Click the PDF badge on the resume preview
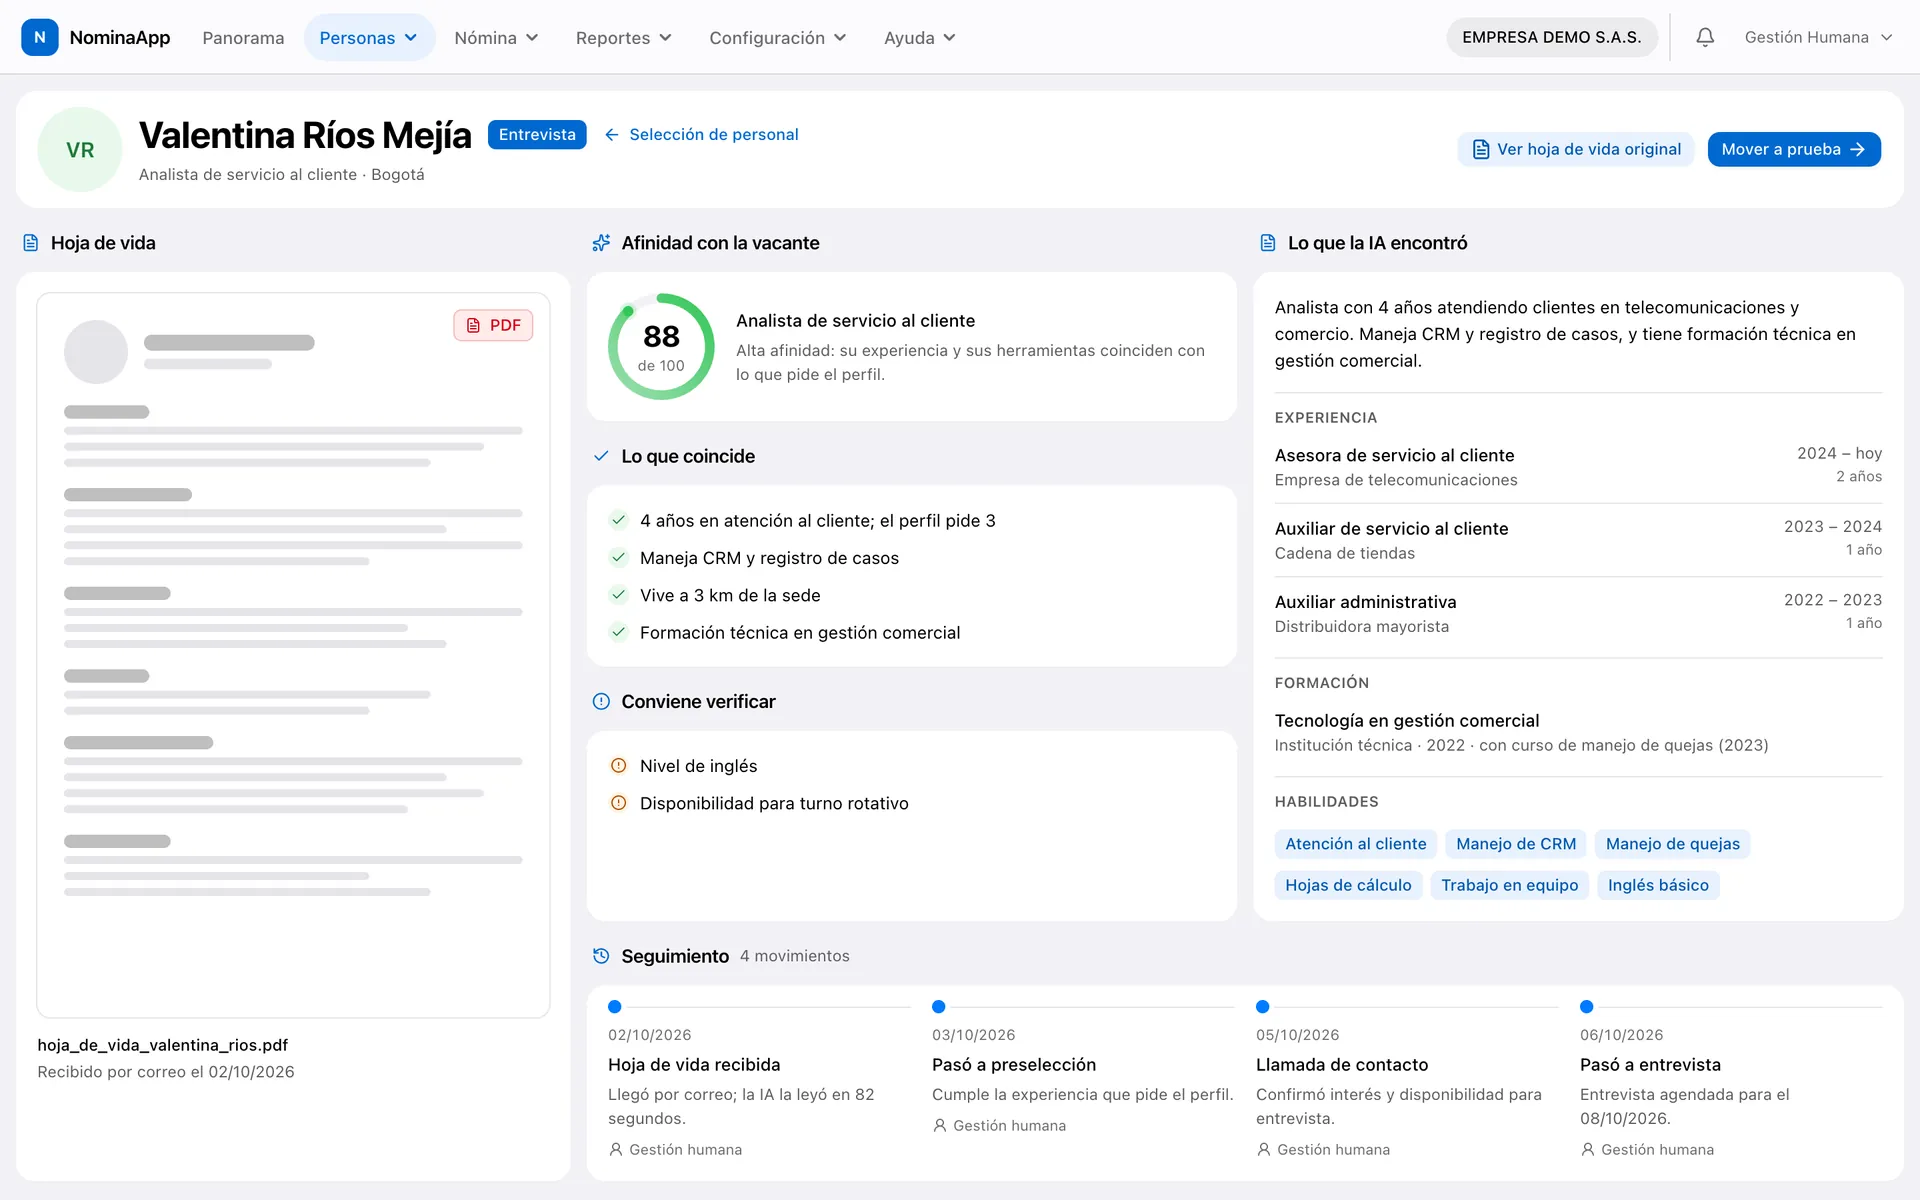The image size is (1920, 1200). [x=493, y=325]
